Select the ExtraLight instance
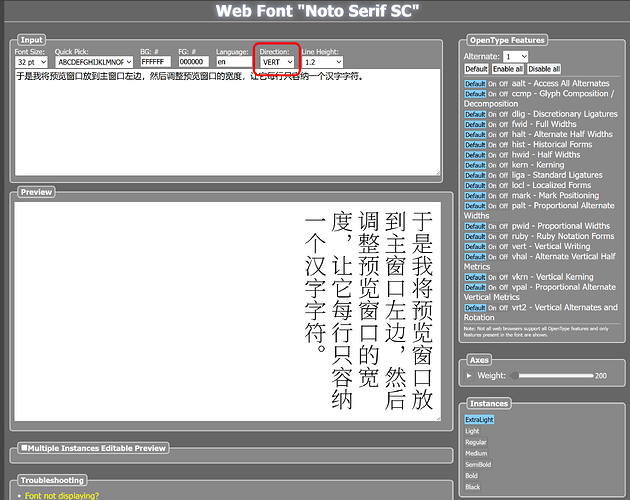This screenshot has width=630, height=500. [479, 420]
